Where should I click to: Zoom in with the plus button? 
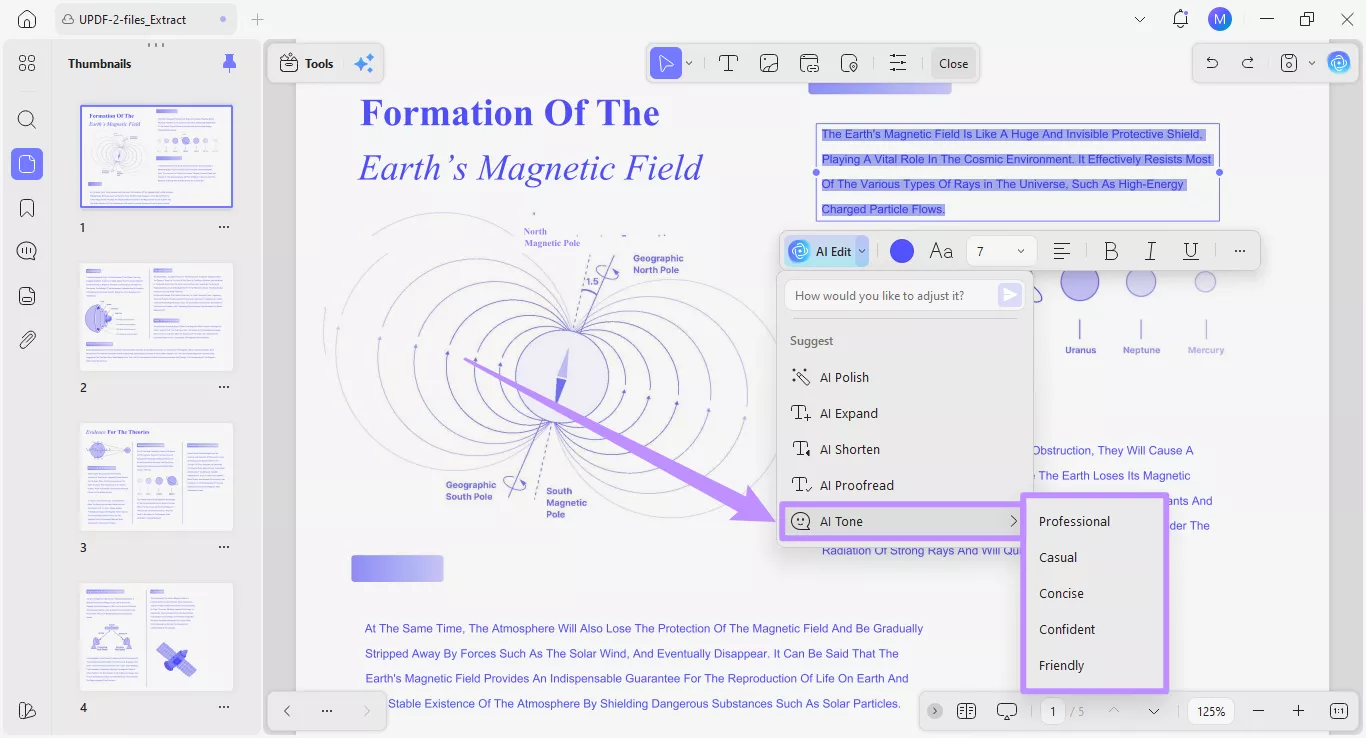pos(1298,711)
